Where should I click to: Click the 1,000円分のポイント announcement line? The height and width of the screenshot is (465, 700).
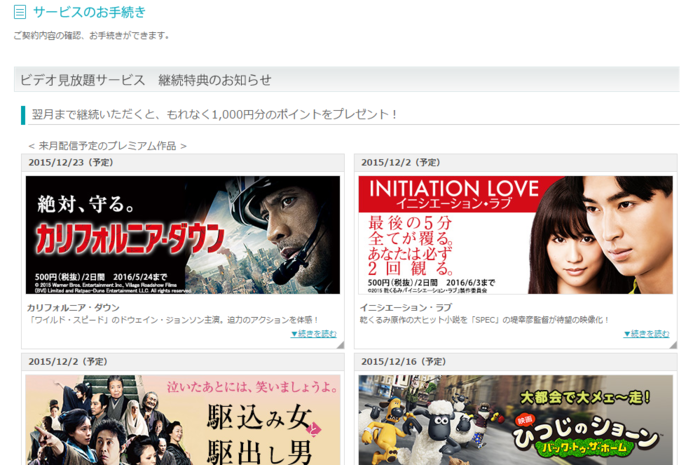click(x=214, y=114)
